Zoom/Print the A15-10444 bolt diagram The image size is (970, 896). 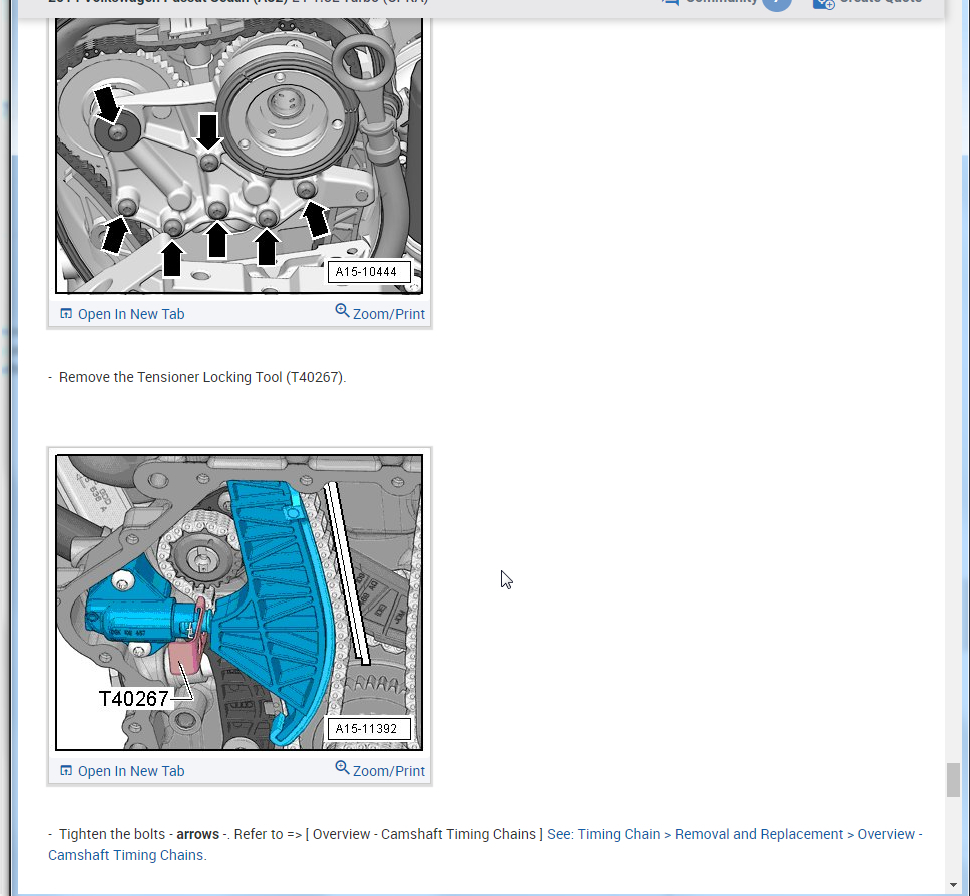click(380, 312)
